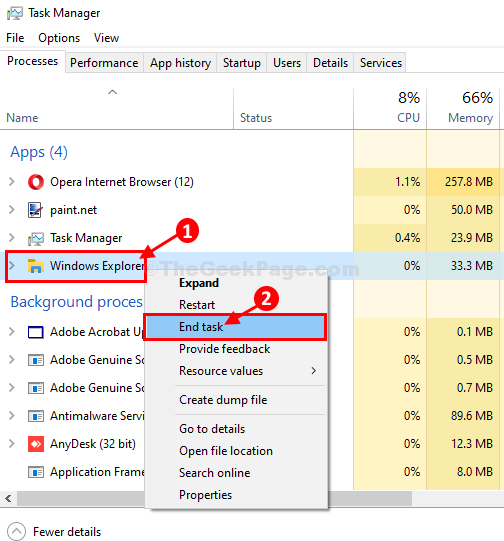
Task: Choose Search online
Action: point(236,473)
